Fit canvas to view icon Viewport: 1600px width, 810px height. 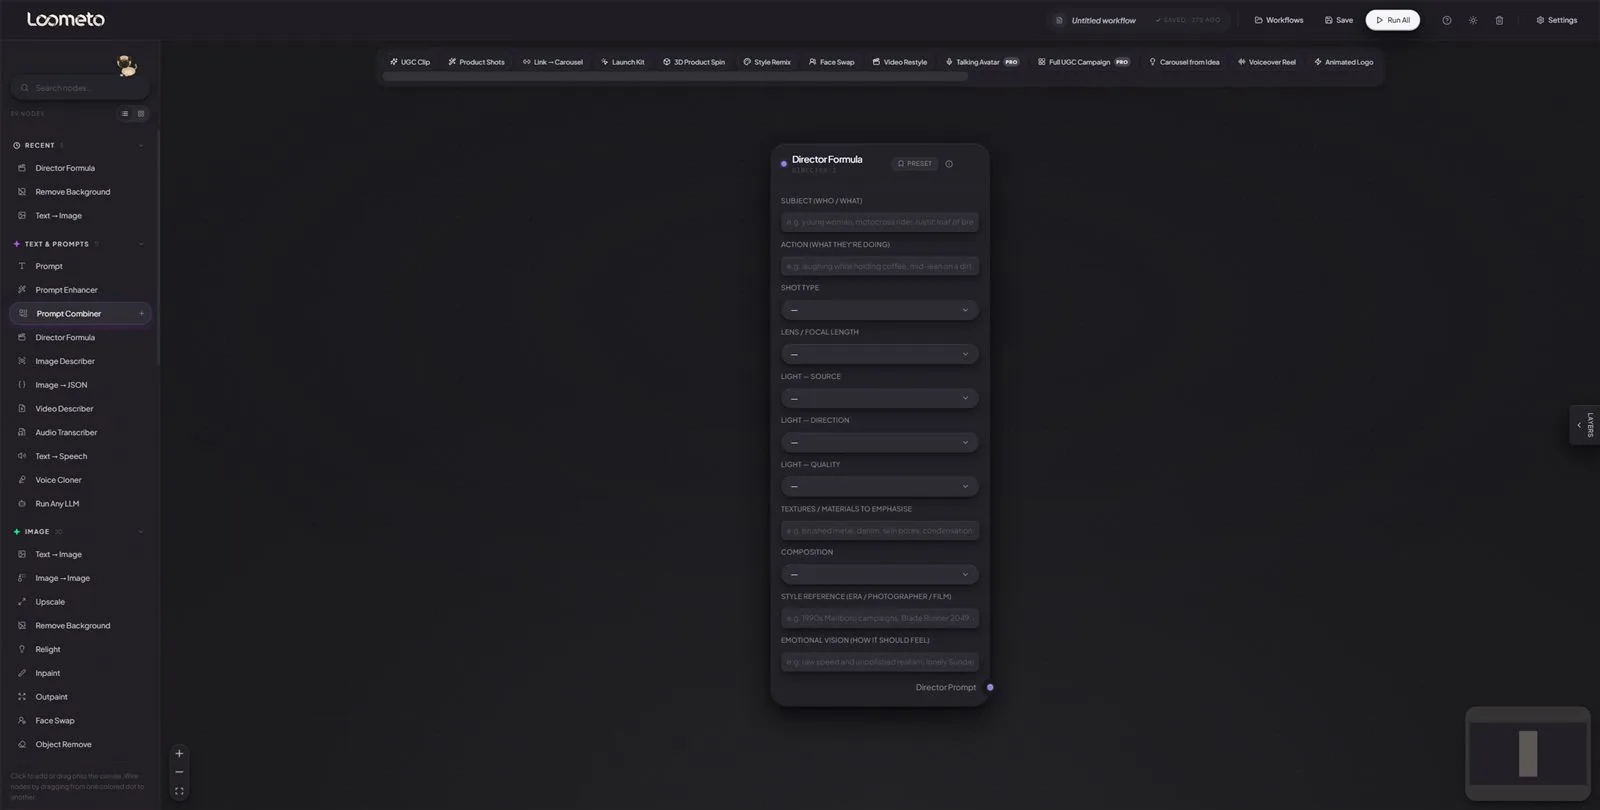[179, 791]
